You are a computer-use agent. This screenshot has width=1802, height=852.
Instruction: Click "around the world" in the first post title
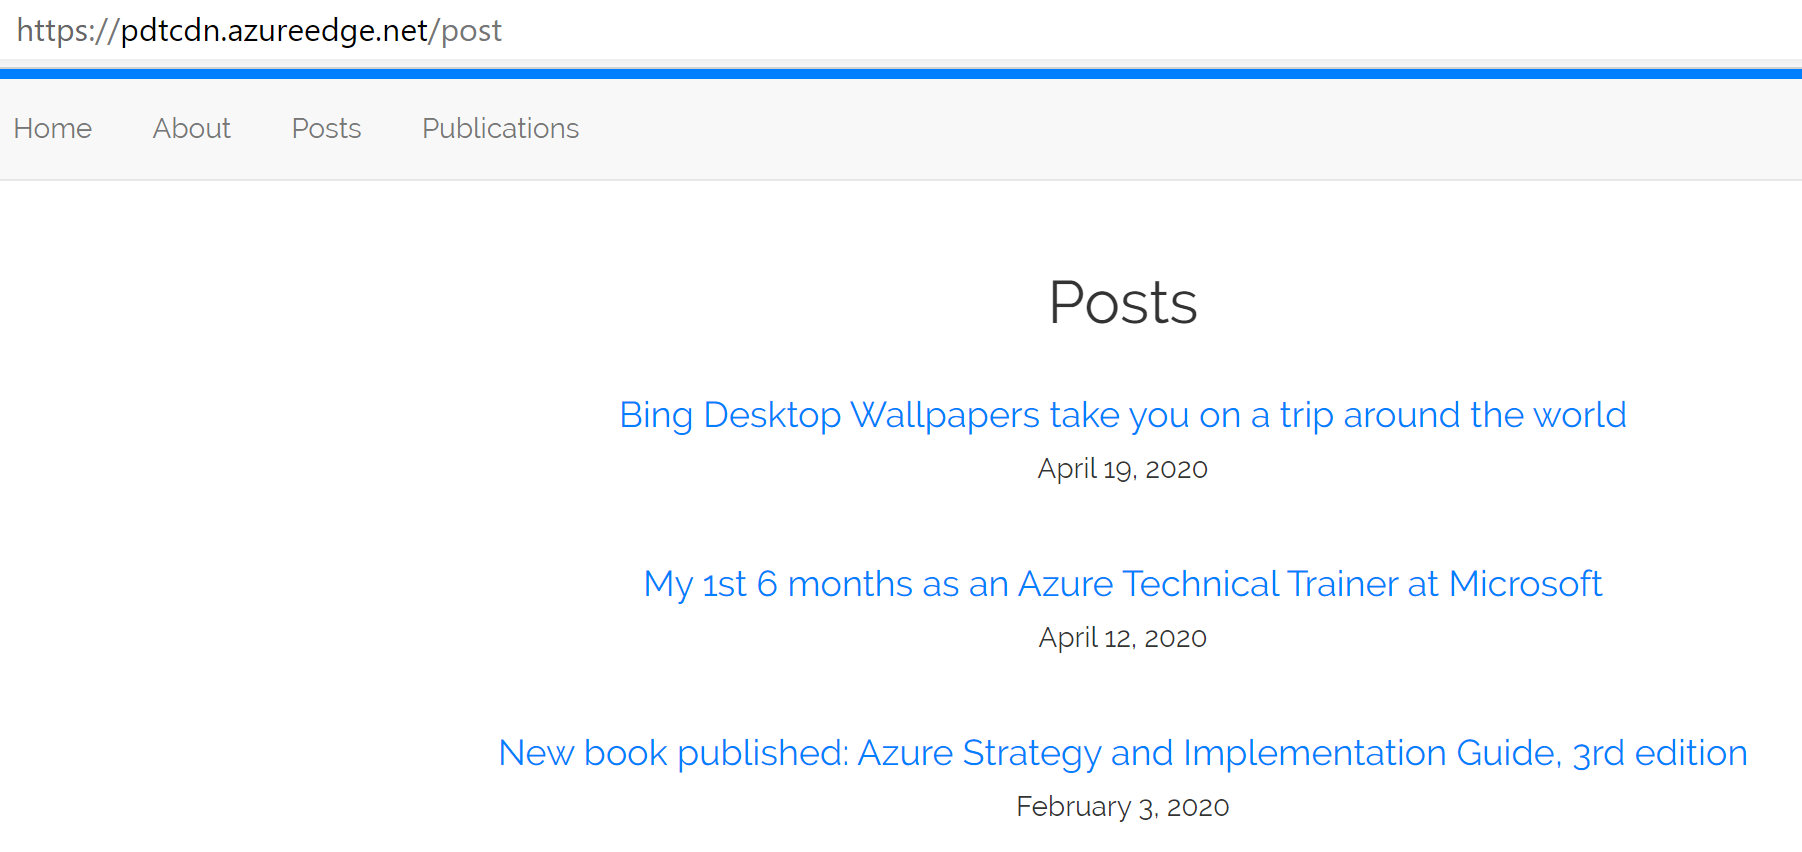[1484, 415]
